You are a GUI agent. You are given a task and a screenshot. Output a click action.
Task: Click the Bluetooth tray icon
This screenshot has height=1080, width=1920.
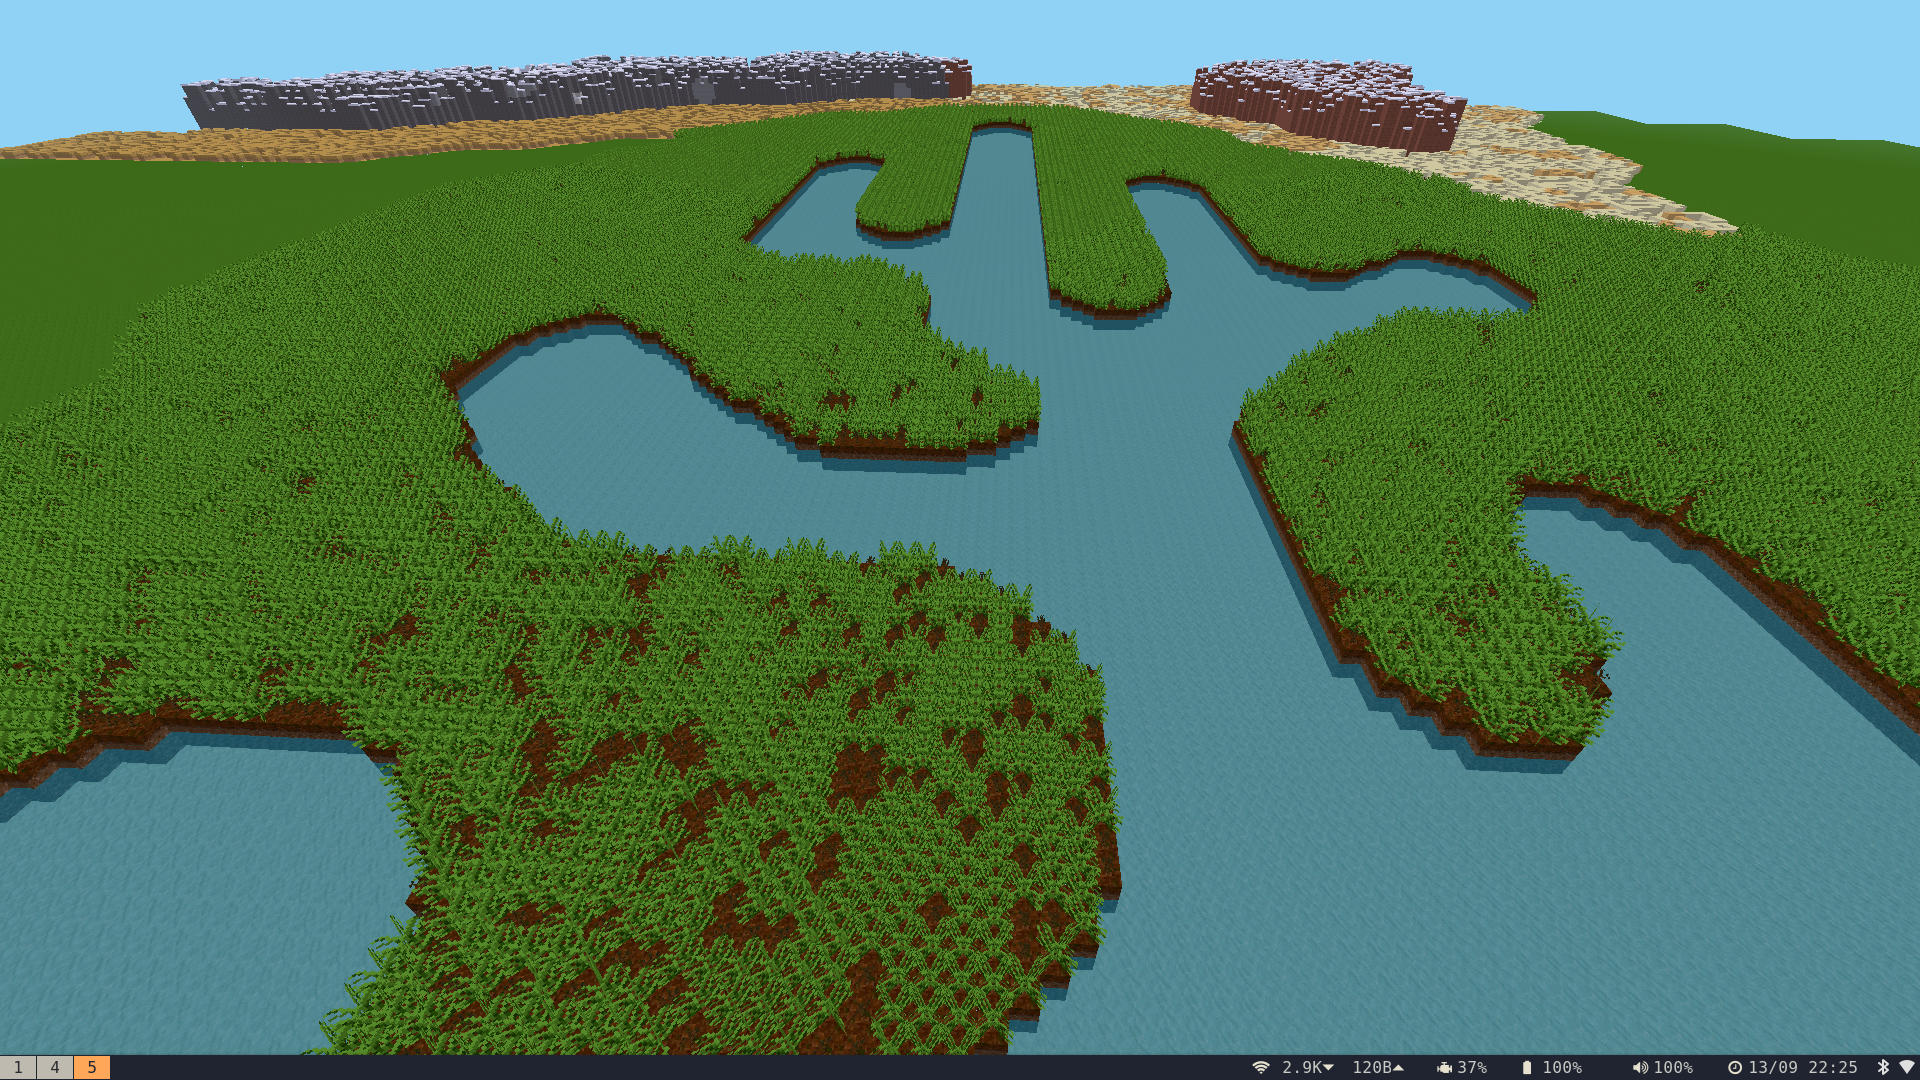click(x=1883, y=1067)
